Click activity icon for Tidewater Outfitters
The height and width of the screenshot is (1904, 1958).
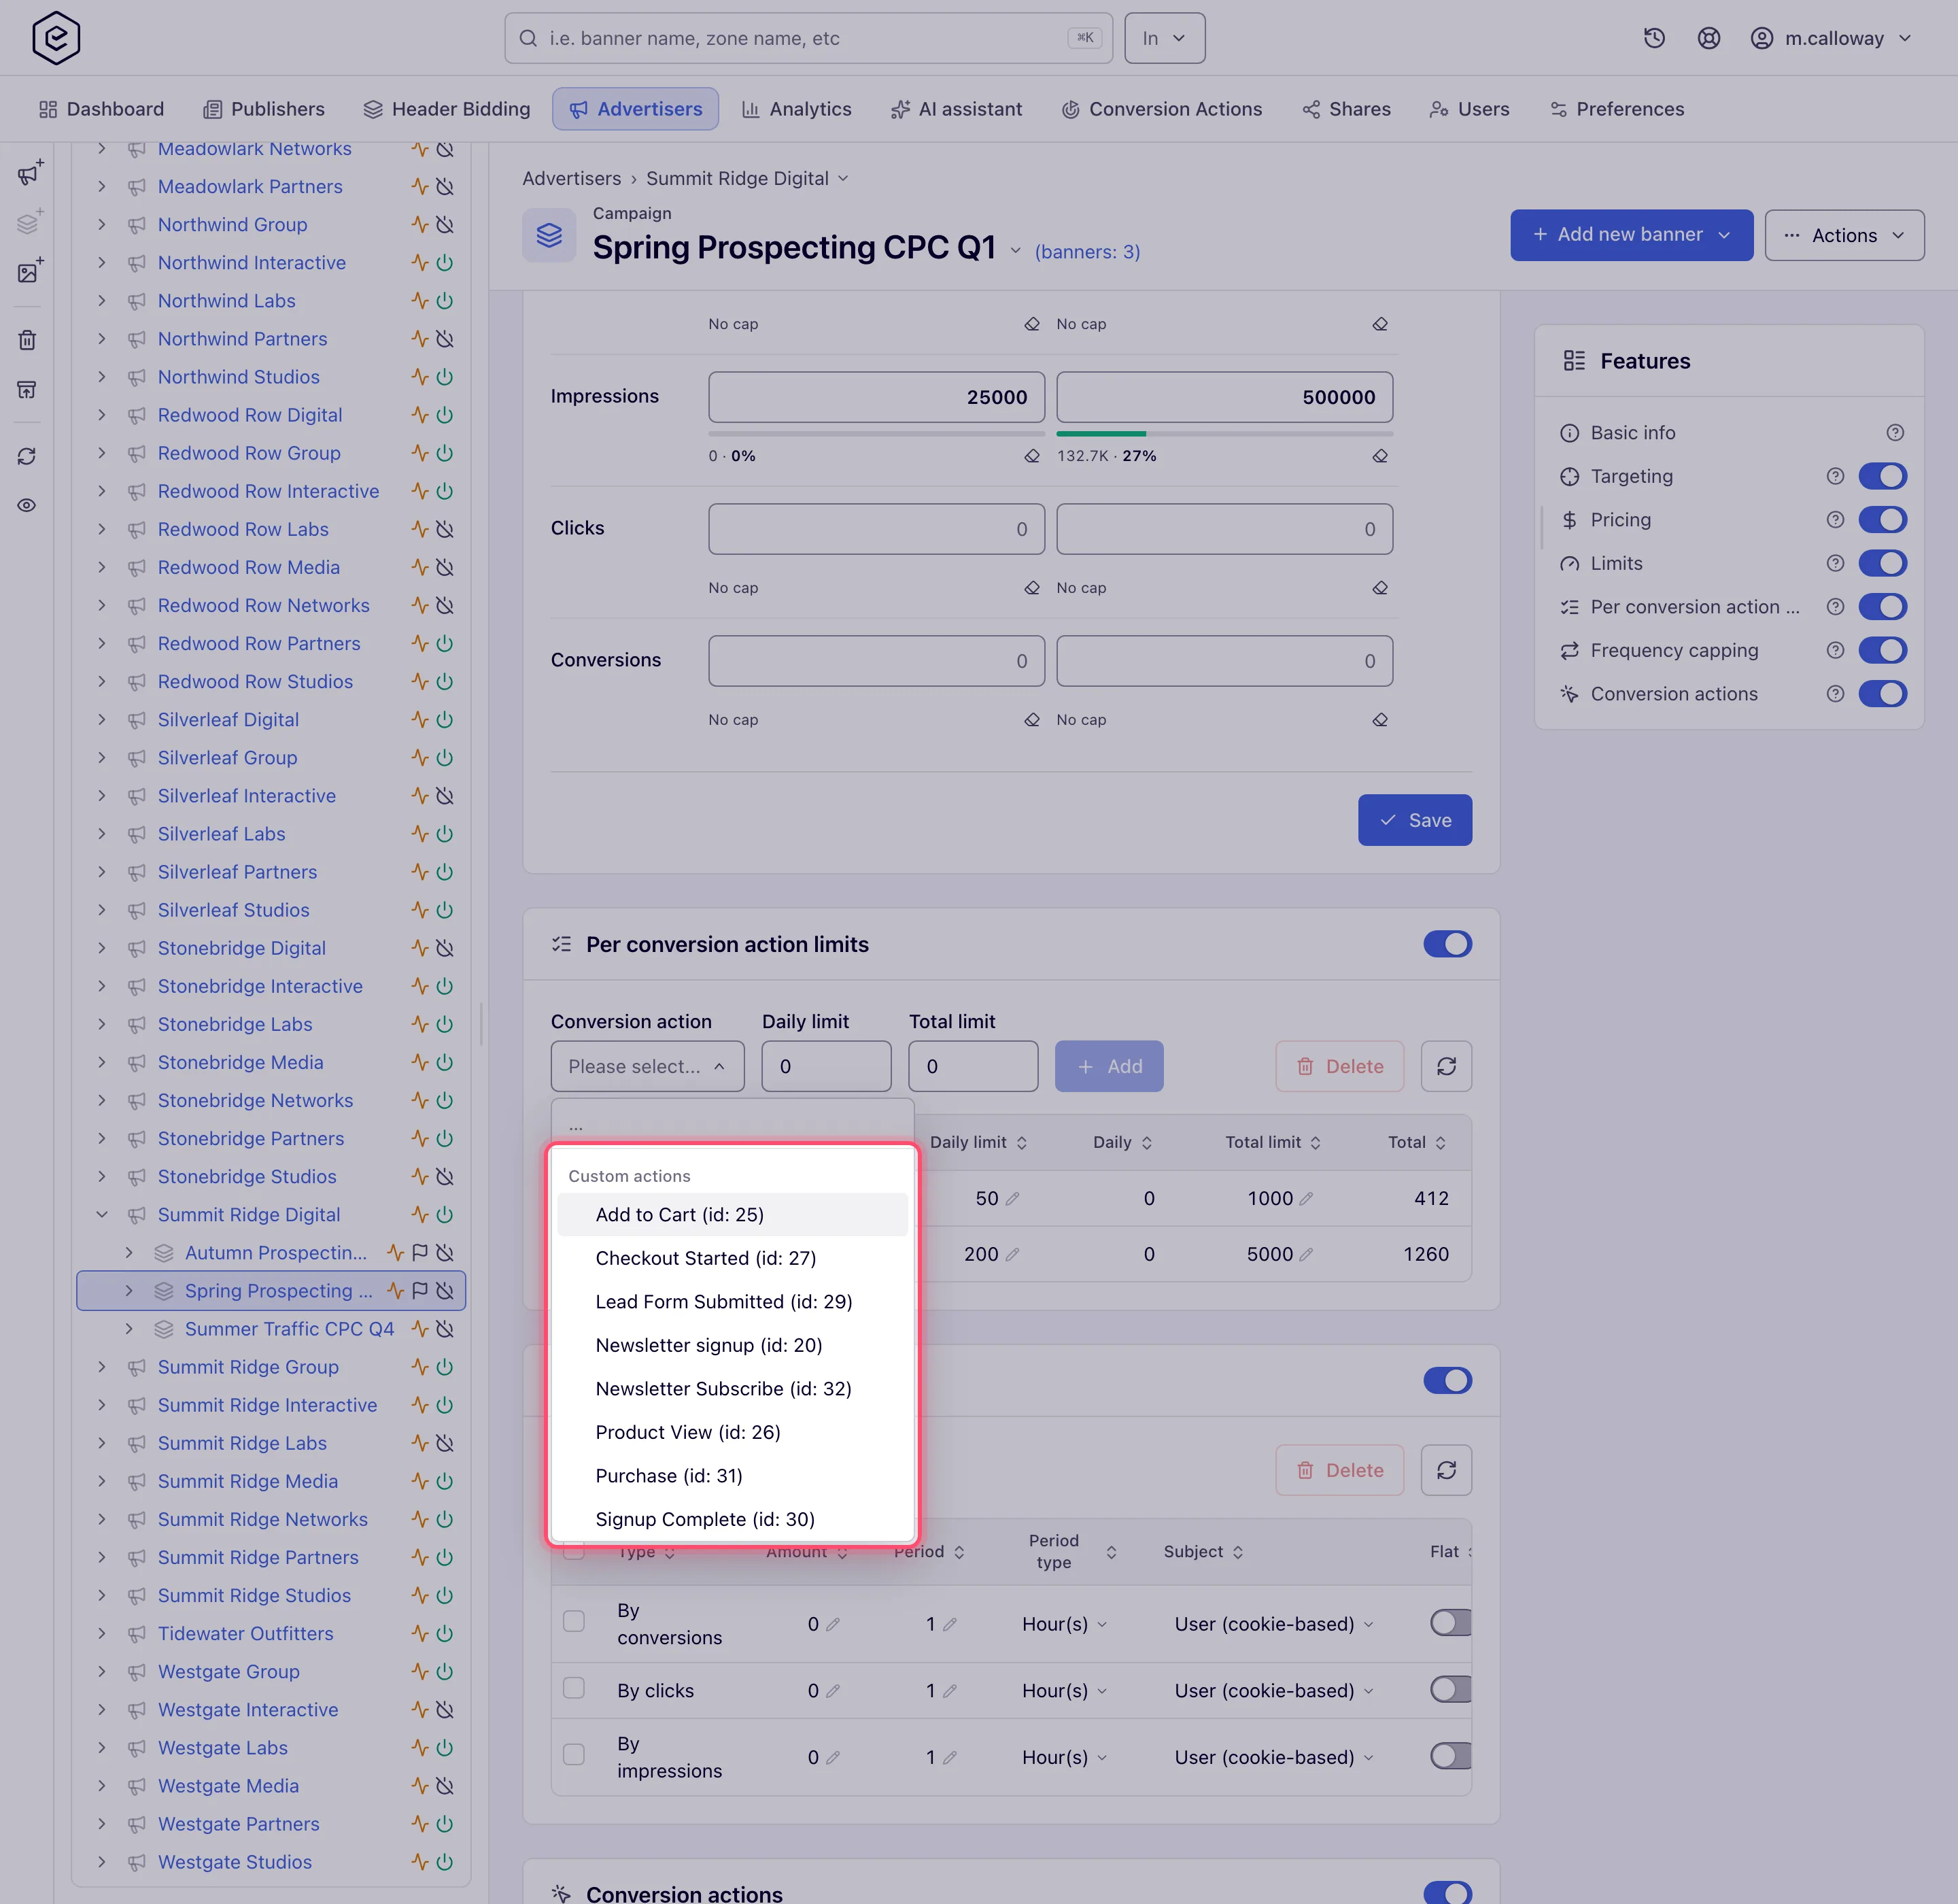click(420, 1633)
